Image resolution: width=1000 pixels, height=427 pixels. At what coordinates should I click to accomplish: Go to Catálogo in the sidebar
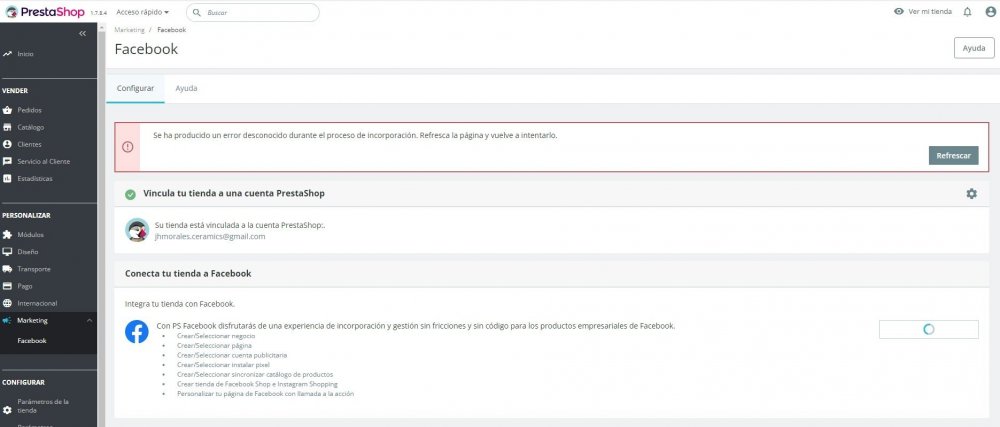pos(31,127)
